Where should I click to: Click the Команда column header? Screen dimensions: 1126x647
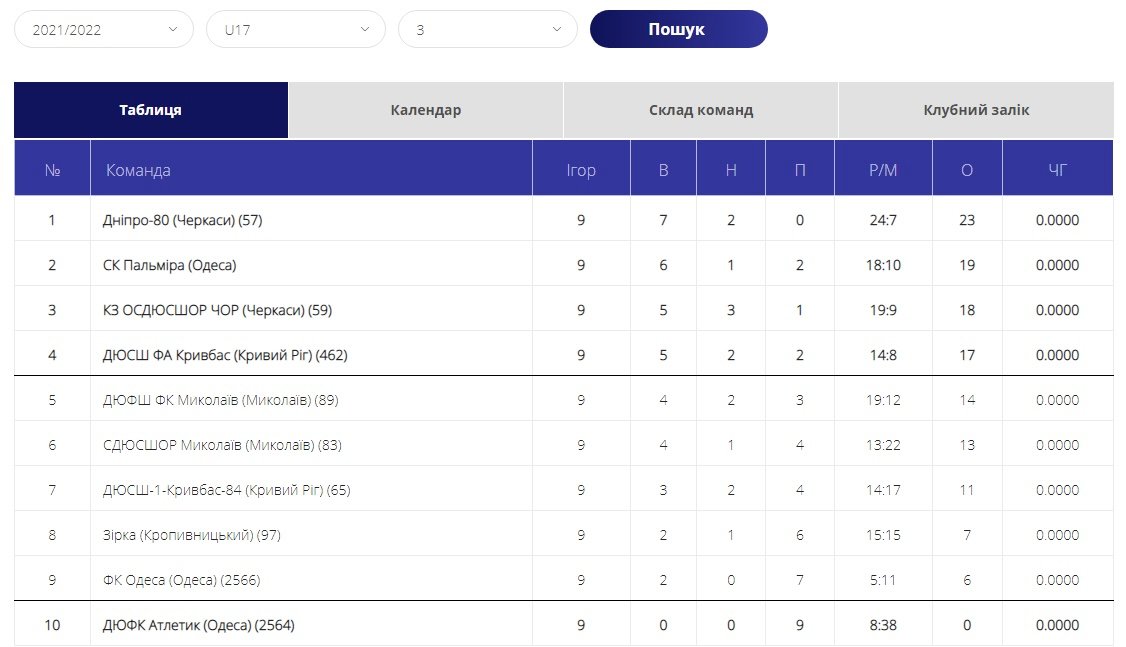(x=138, y=170)
